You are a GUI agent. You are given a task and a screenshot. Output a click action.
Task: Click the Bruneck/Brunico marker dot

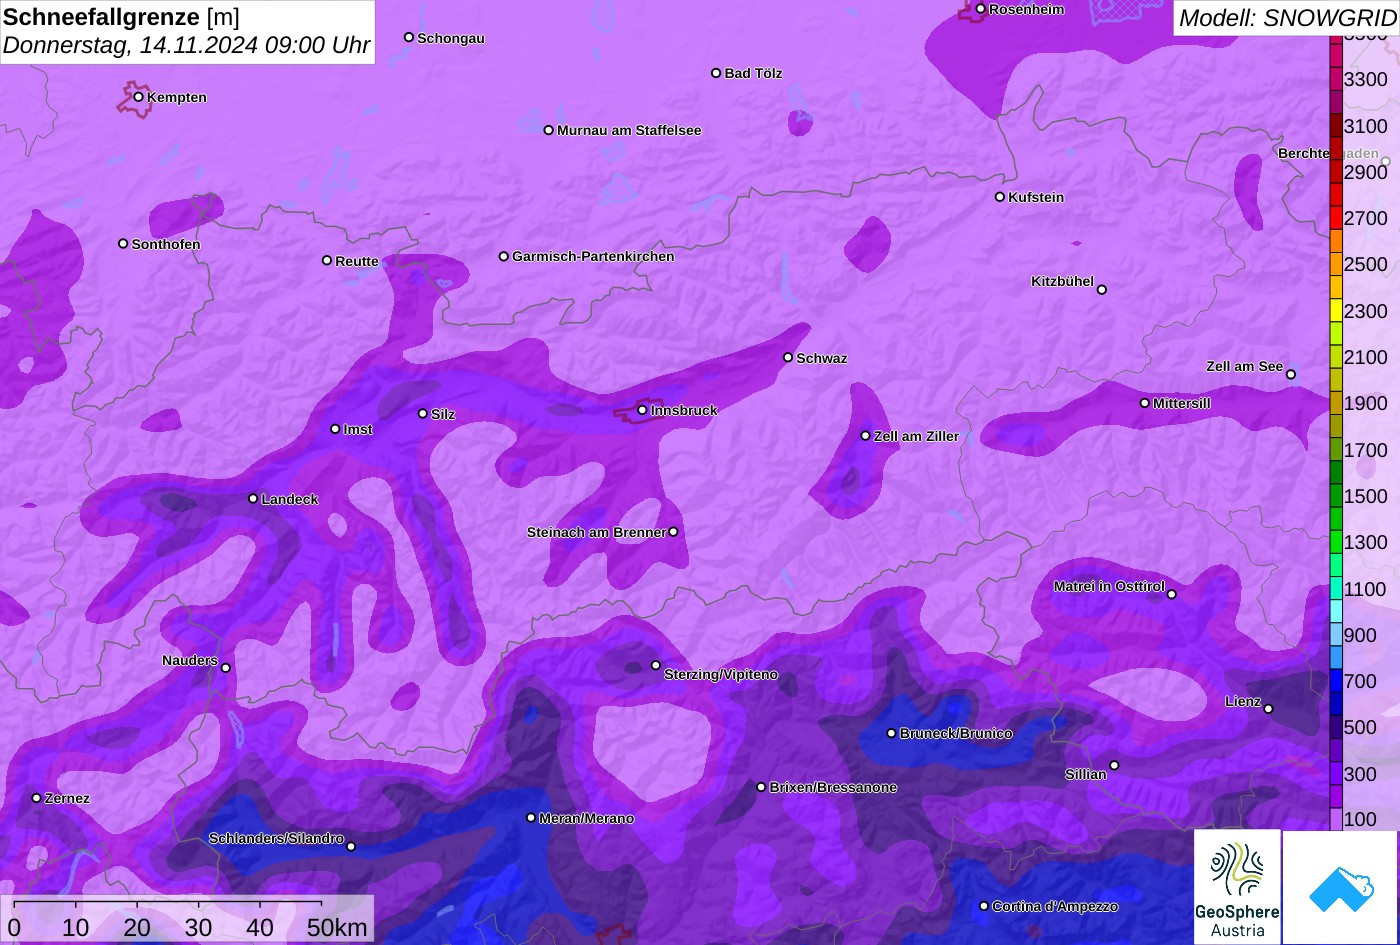coord(891,733)
